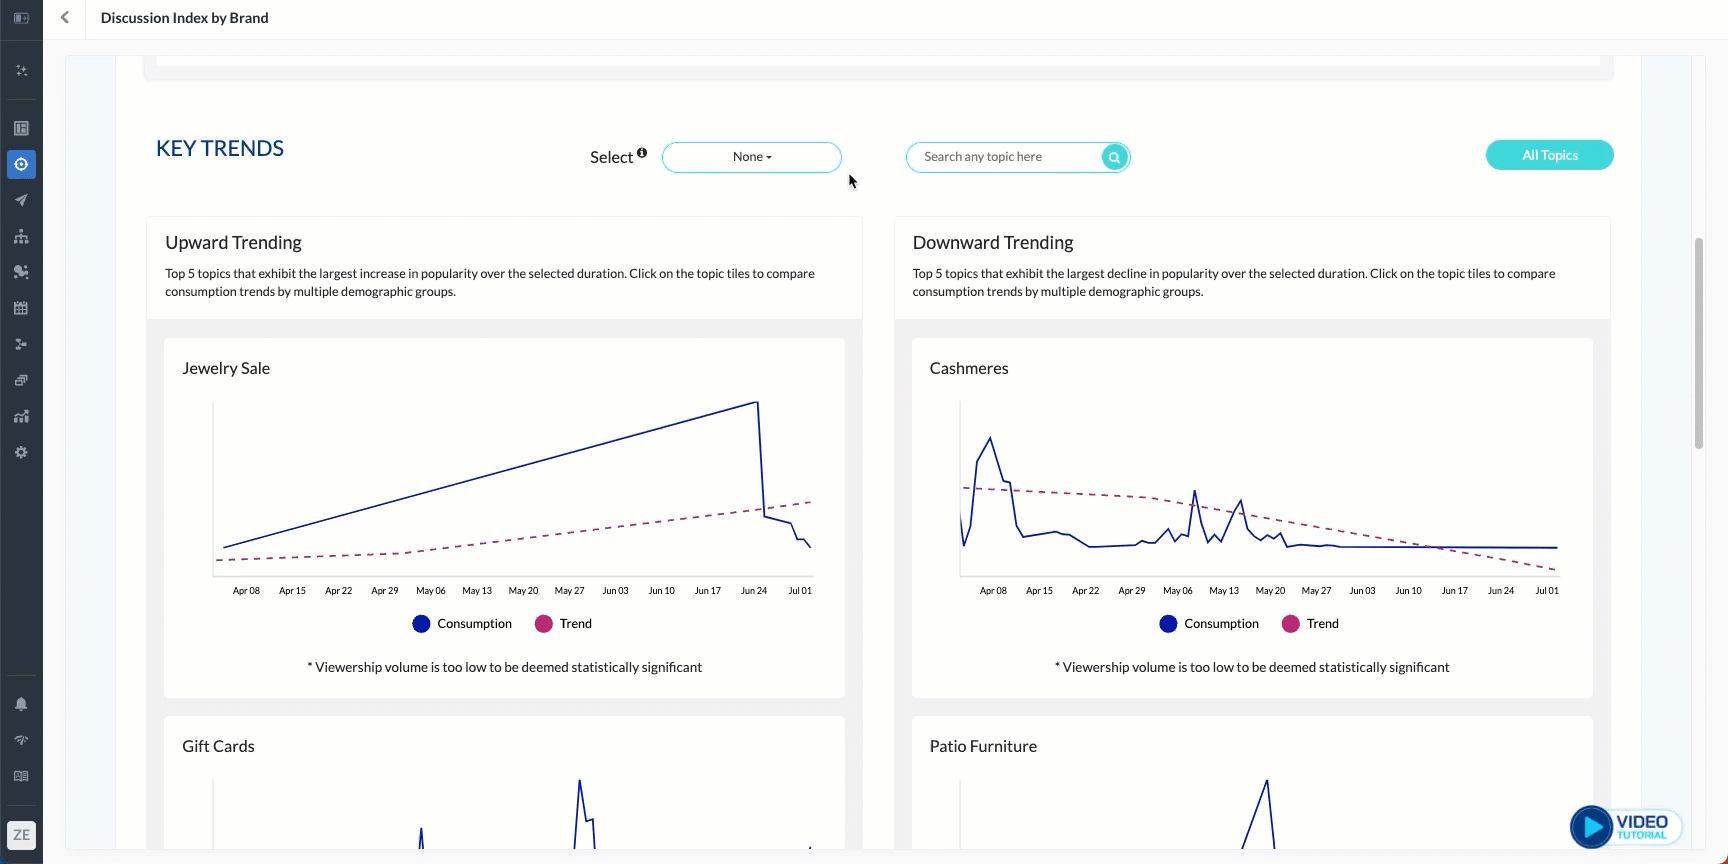Toggle Consumption legend in Jewelry Sale chart
The width and height of the screenshot is (1728, 864).
(462, 624)
